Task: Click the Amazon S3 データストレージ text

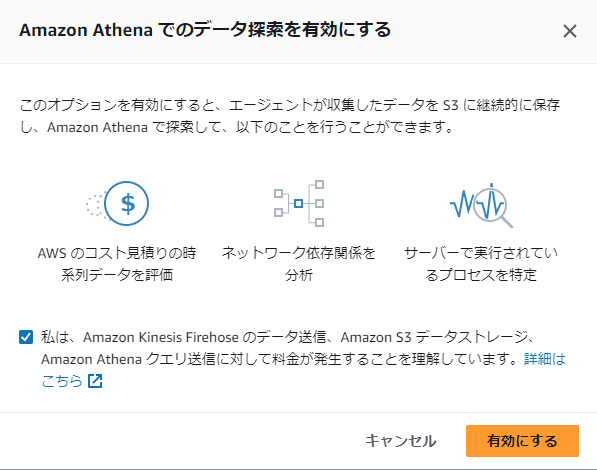Action: click(x=435, y=337)
